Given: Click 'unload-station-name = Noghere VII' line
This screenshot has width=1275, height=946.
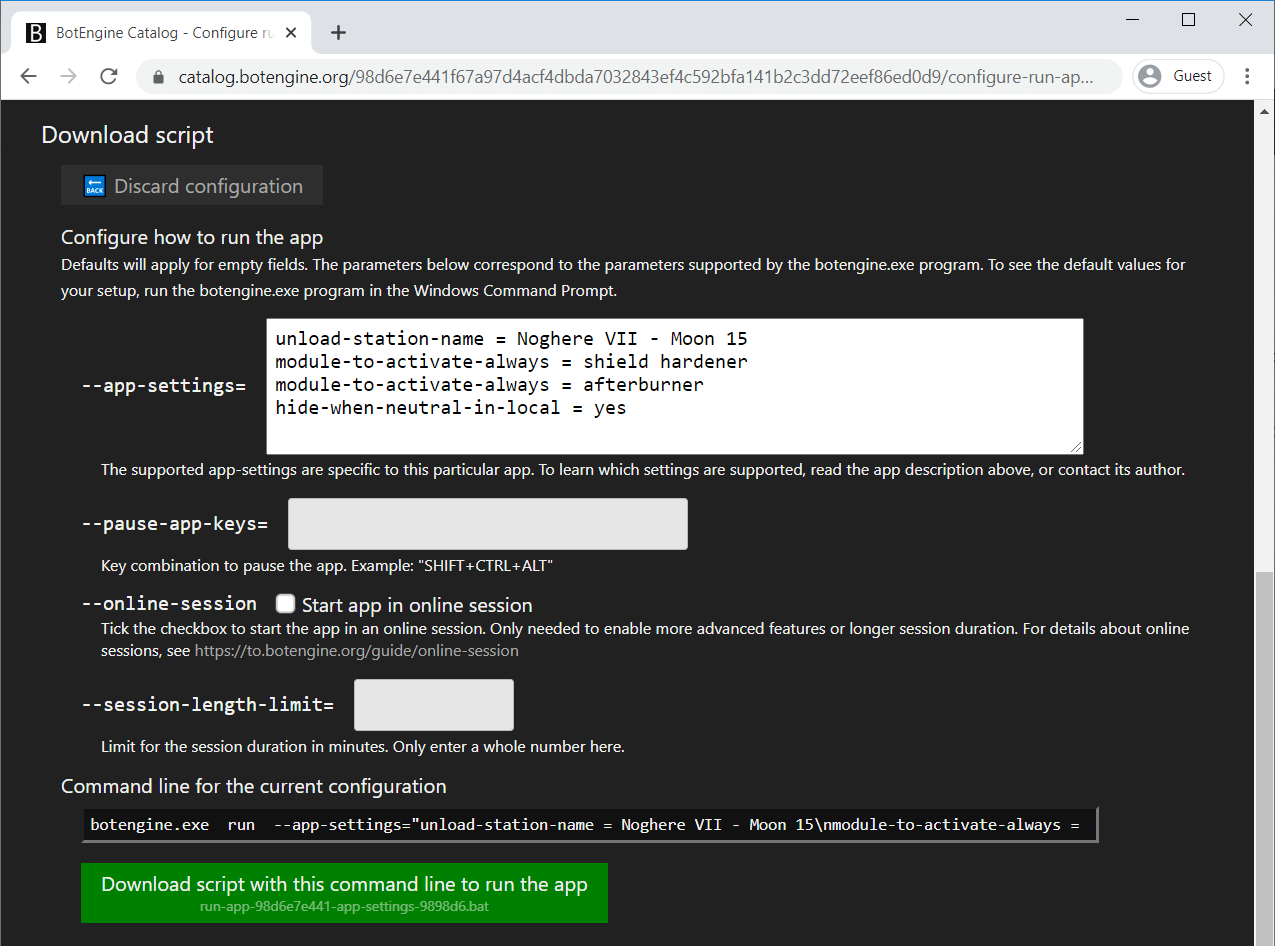Looking at the screenshot, I should point(511,339).
